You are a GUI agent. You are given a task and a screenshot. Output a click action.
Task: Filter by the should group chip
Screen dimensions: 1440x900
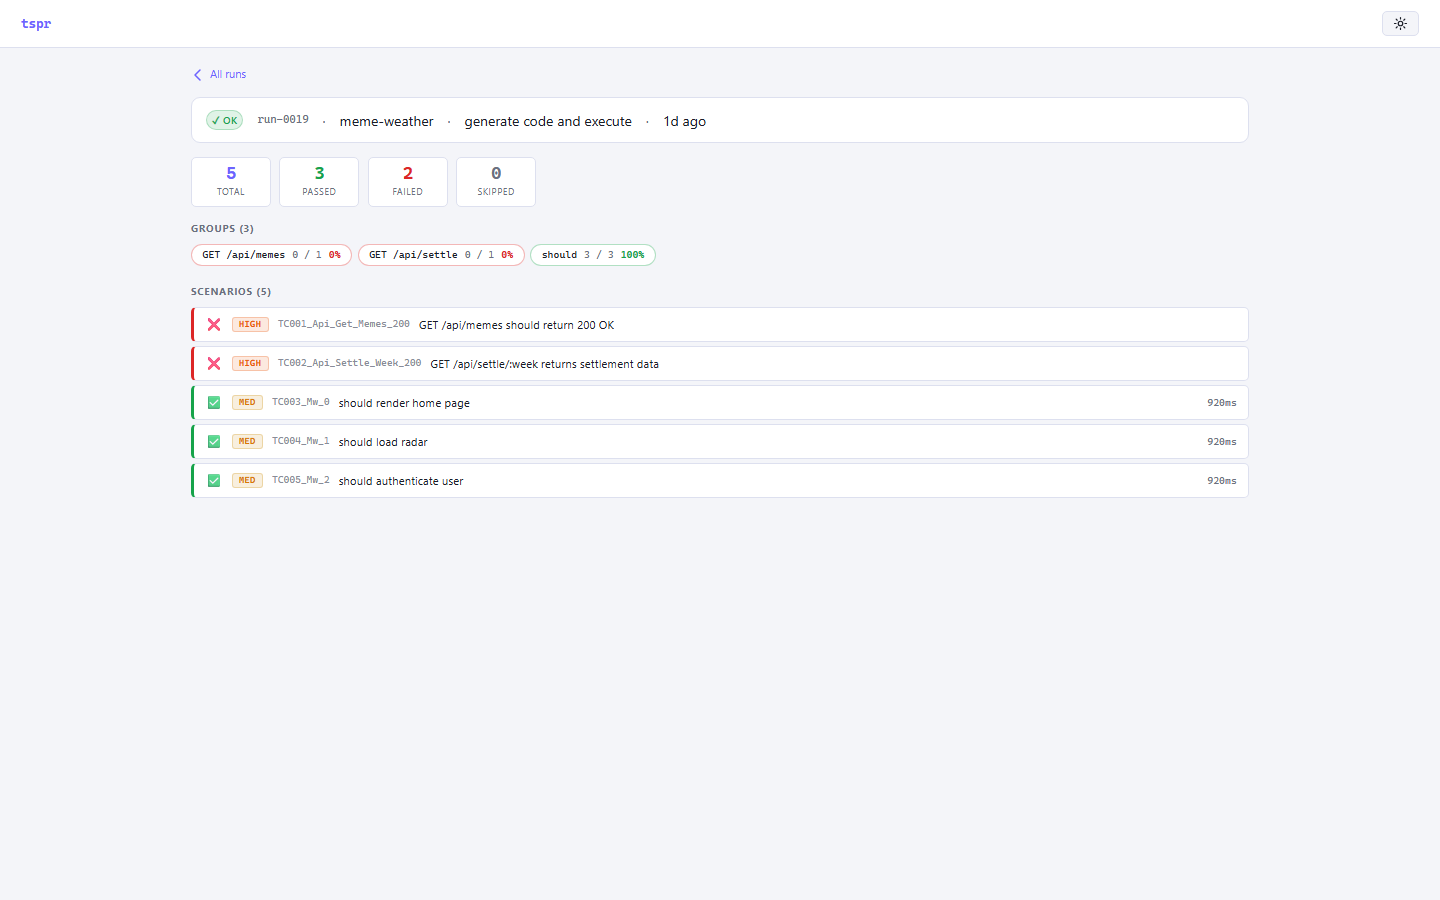point(593,255)
